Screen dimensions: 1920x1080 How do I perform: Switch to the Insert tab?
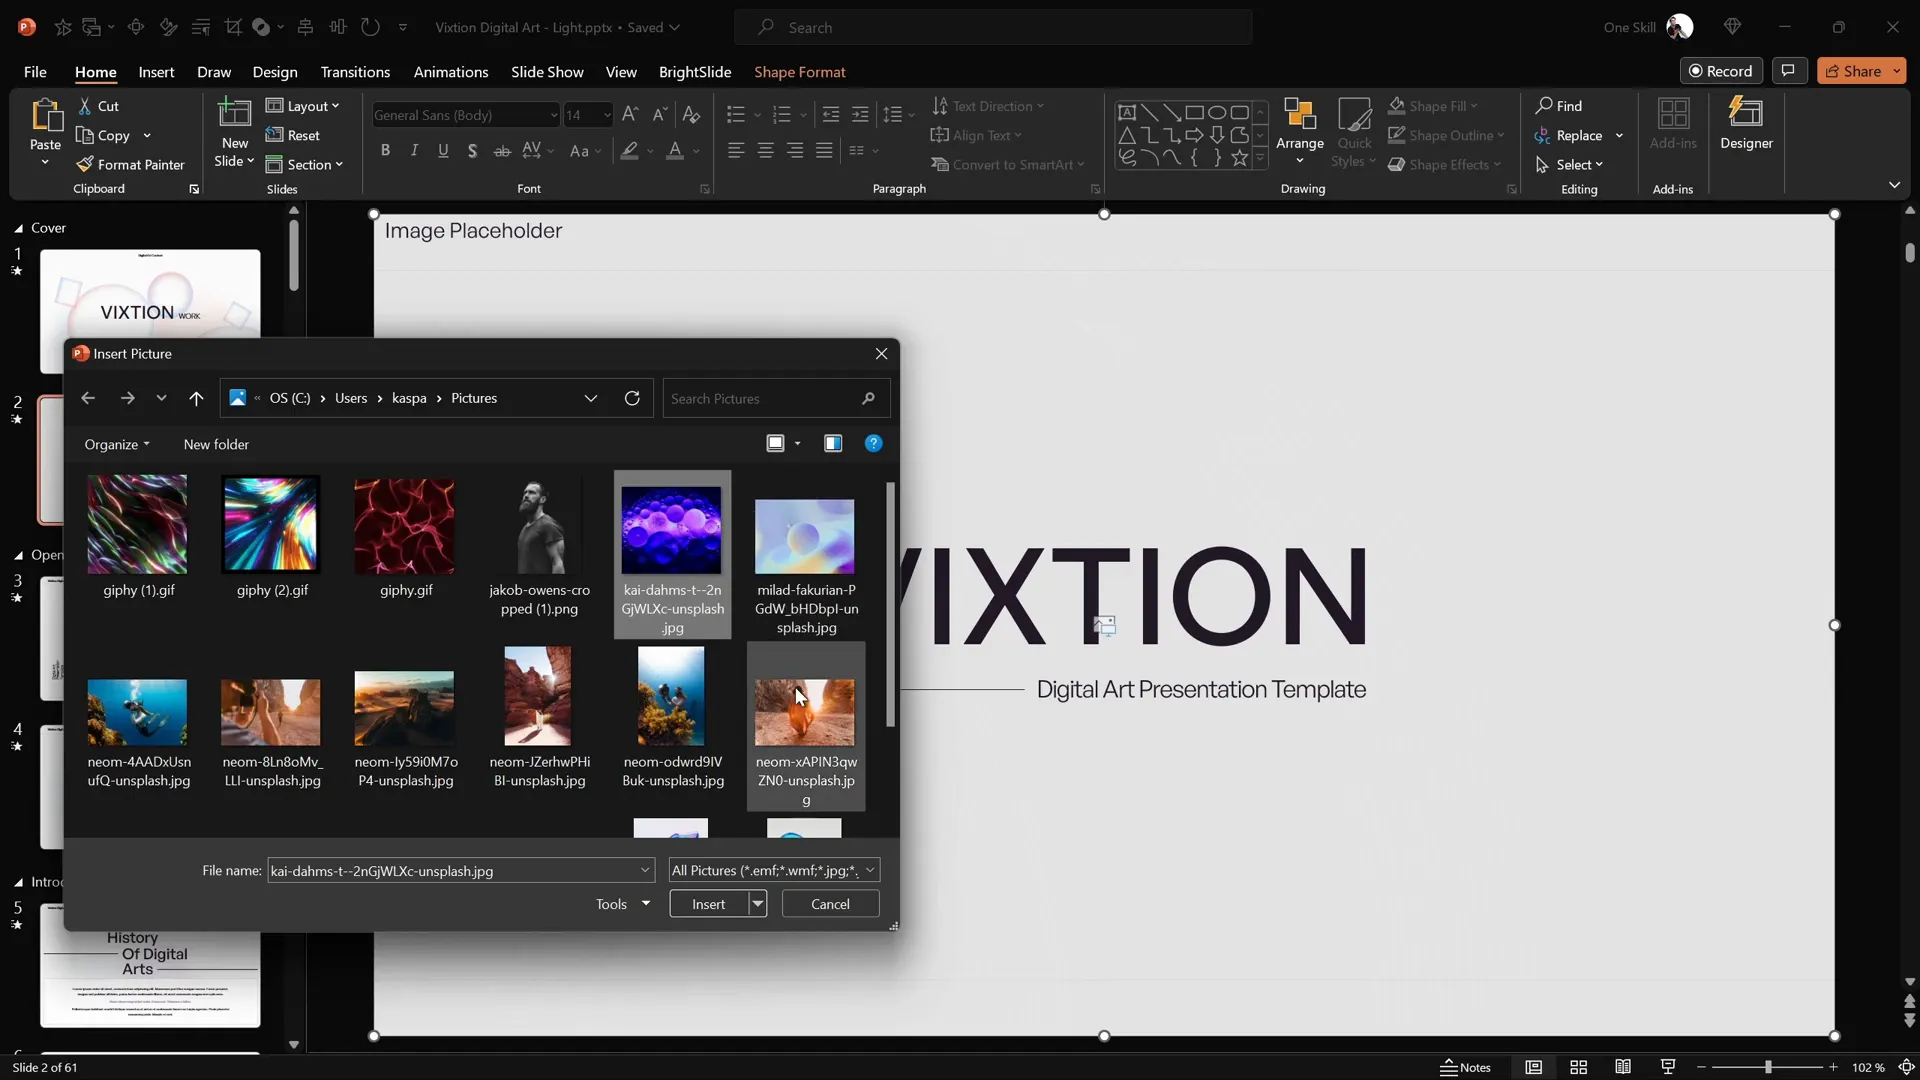tap(156, 72)
